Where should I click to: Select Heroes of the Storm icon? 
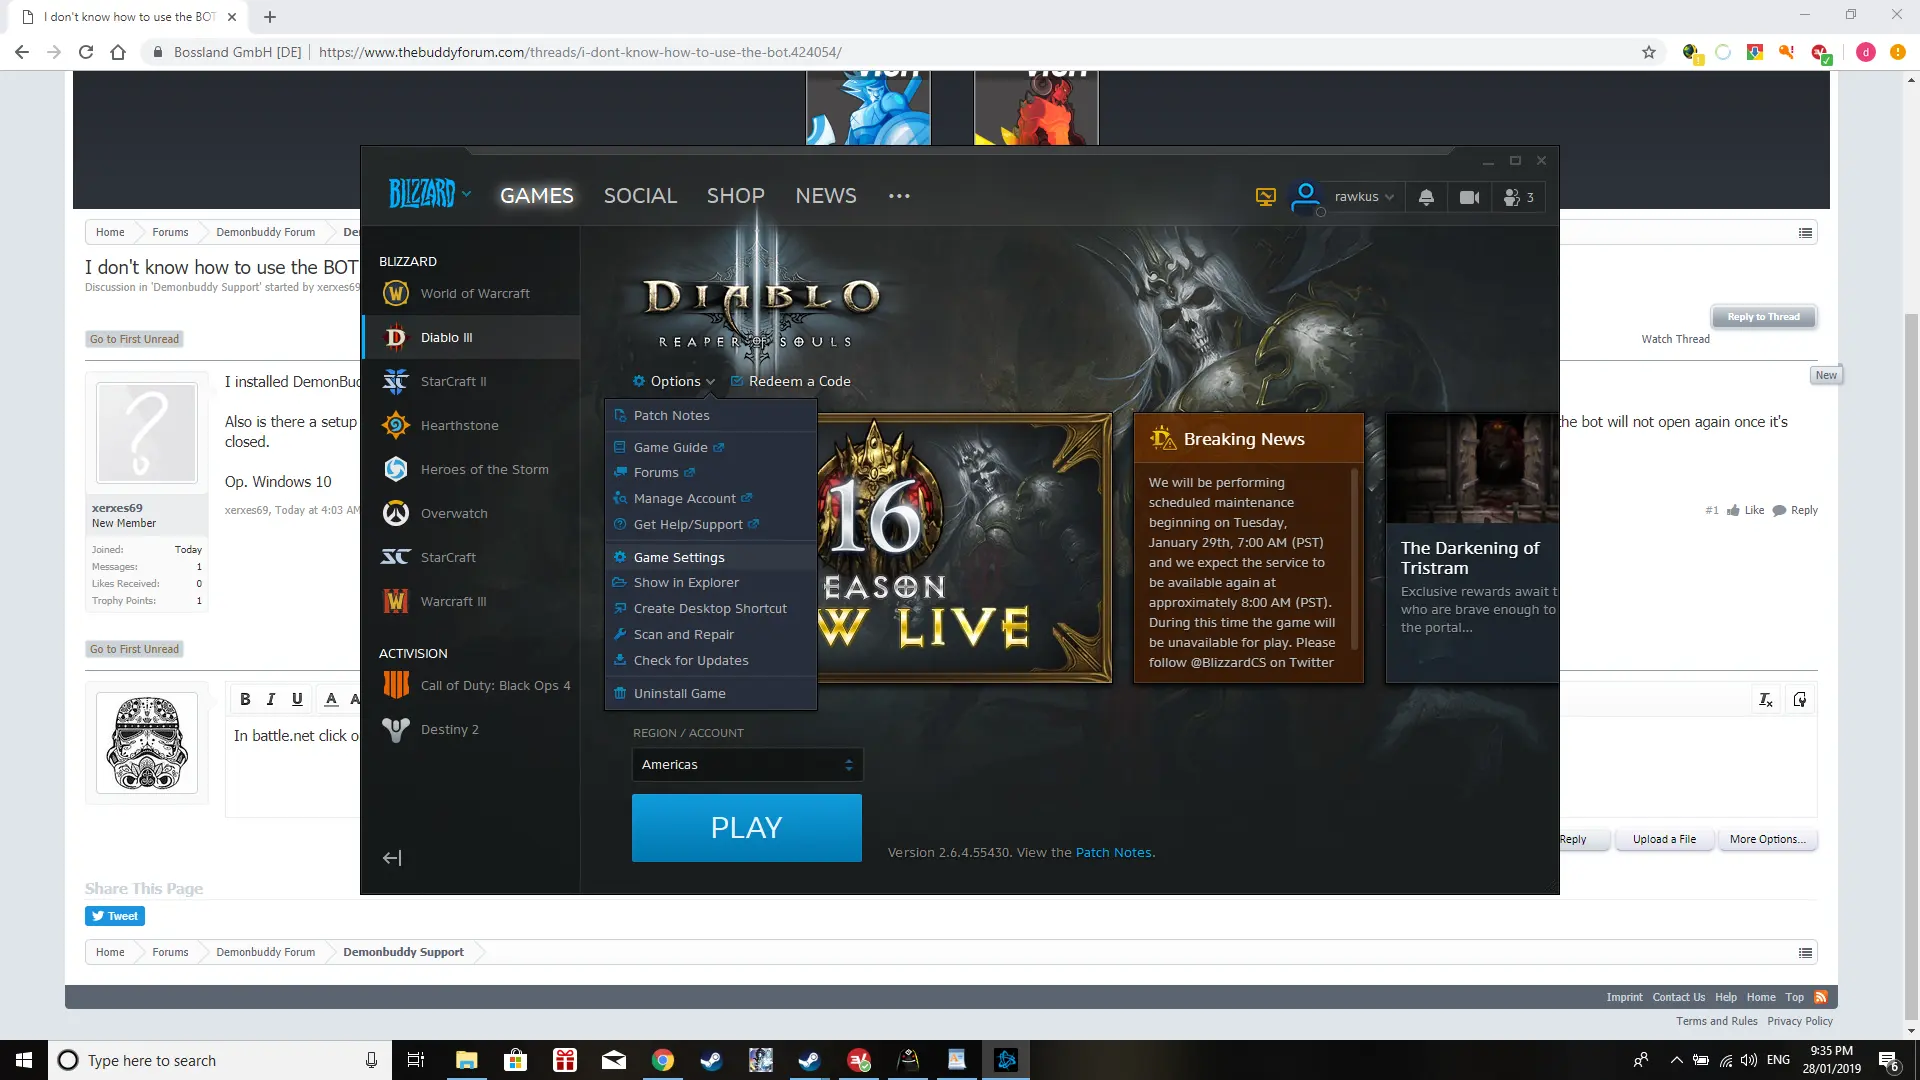[x=396, y=469]
